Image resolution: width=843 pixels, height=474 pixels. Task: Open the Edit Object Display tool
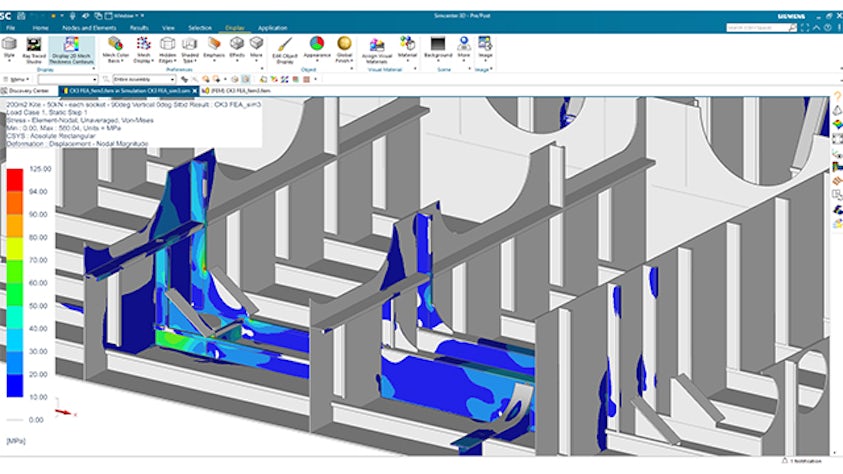[x=283, y=48]
